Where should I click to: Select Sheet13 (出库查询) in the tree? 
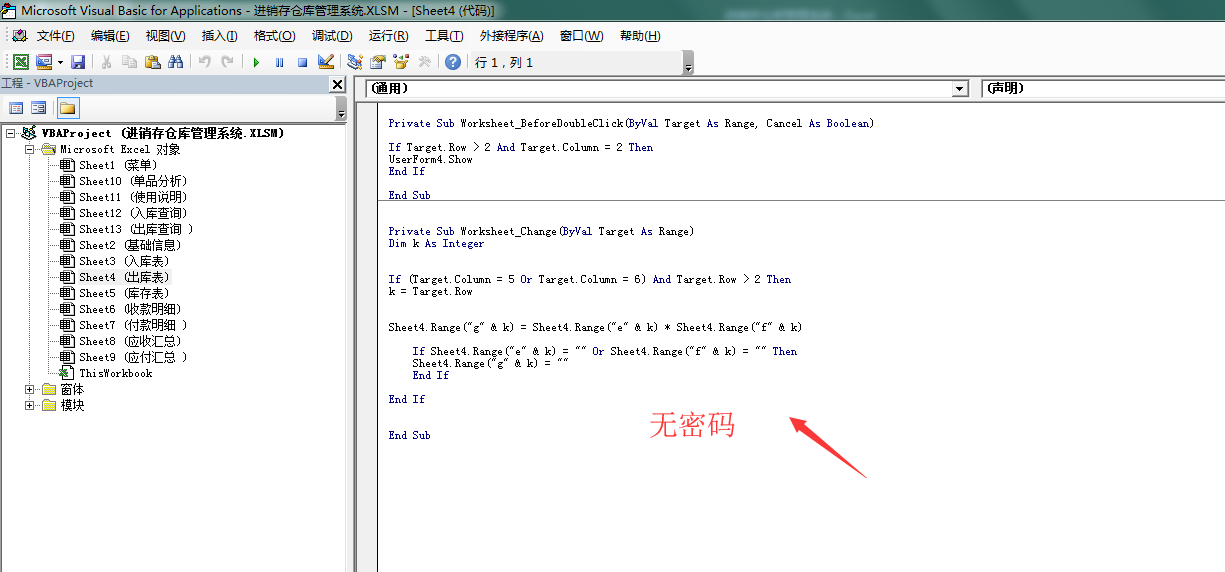click(136, 229)
